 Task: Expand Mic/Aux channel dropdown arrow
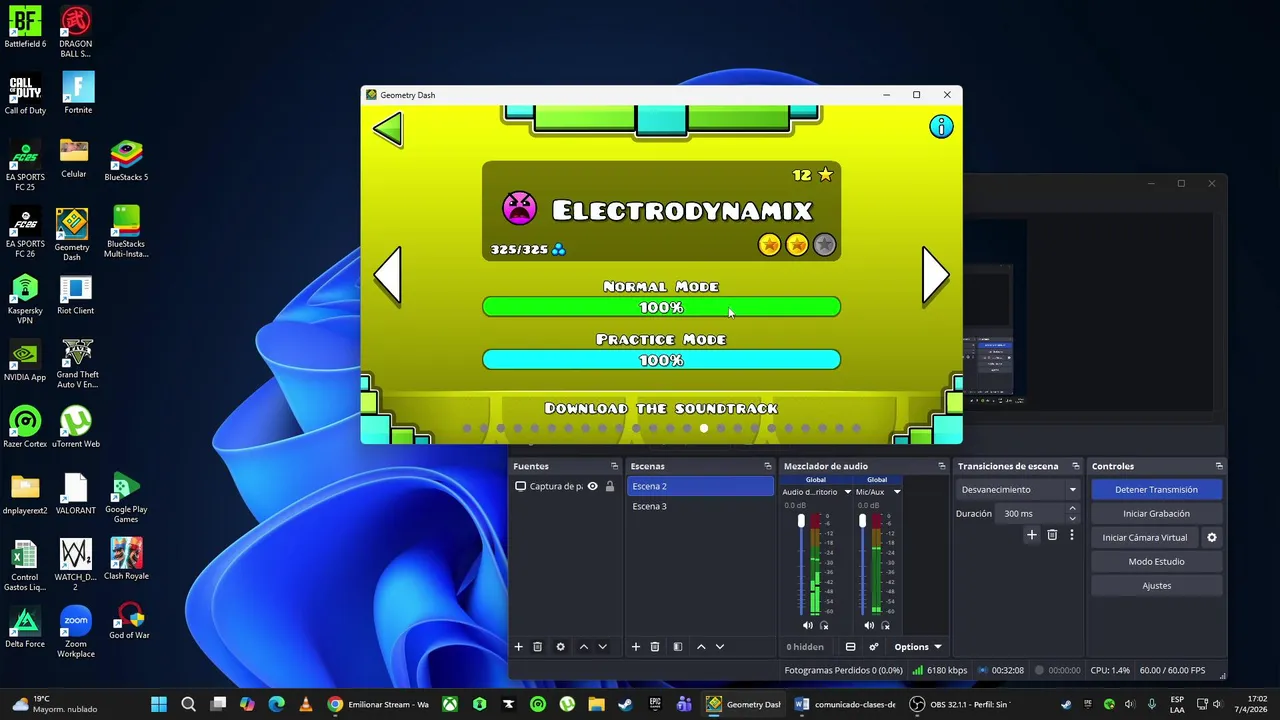(896, 492)
